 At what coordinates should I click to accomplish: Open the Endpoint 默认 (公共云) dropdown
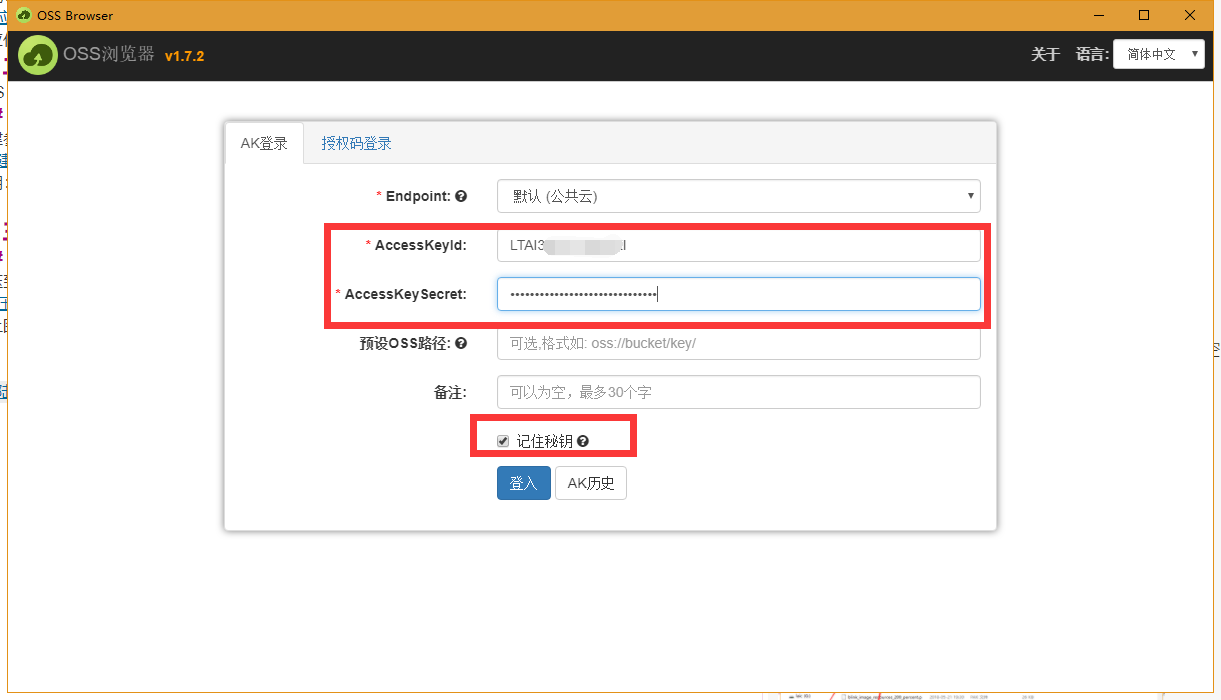pyautogui.click(x=738, y=196)
